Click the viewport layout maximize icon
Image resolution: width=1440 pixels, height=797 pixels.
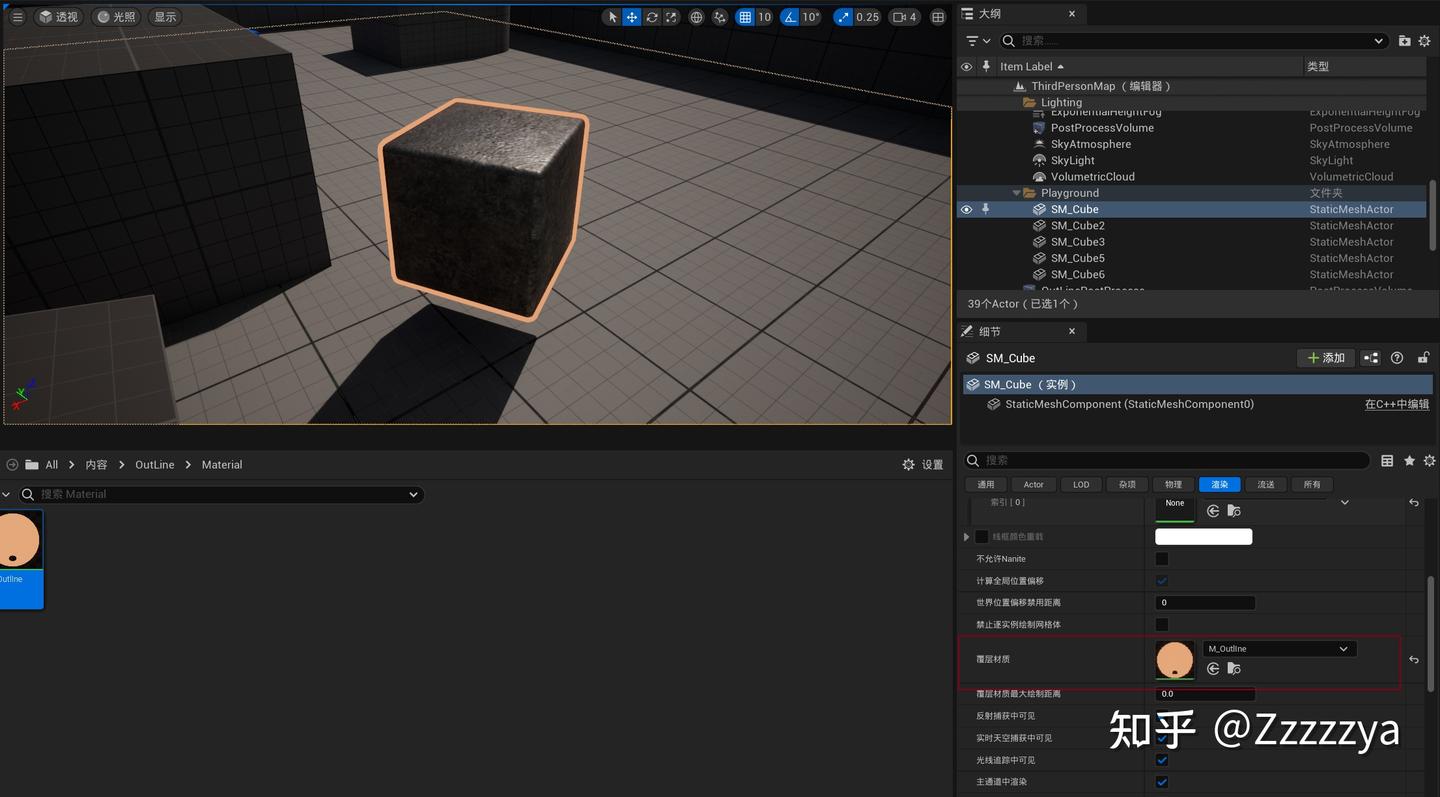click(938, 17)
